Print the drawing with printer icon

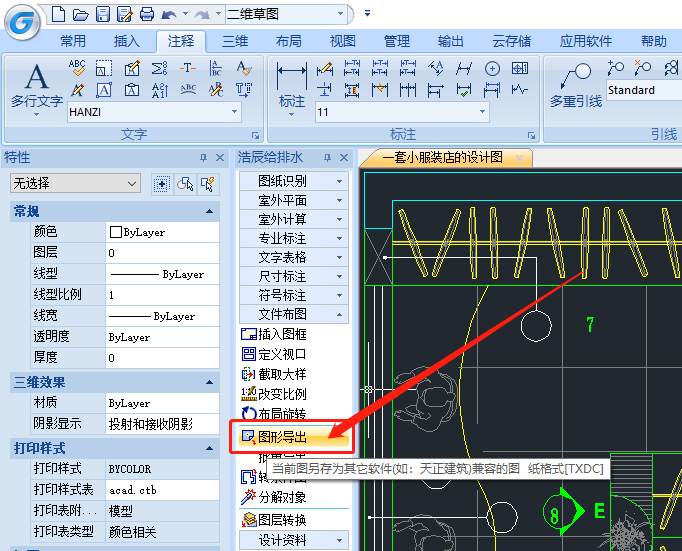point(147,14)
